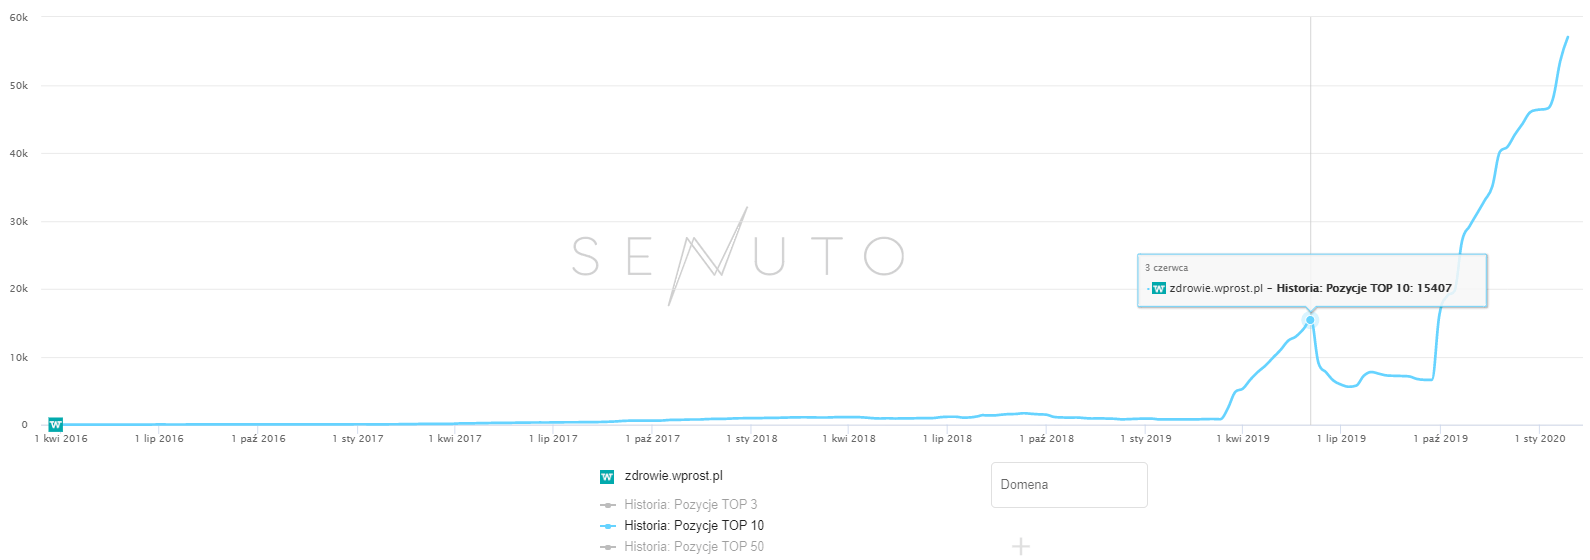Click the Wprost logo marker at chart start
This screenshot has height=560, width=1590.
point(56,425)
